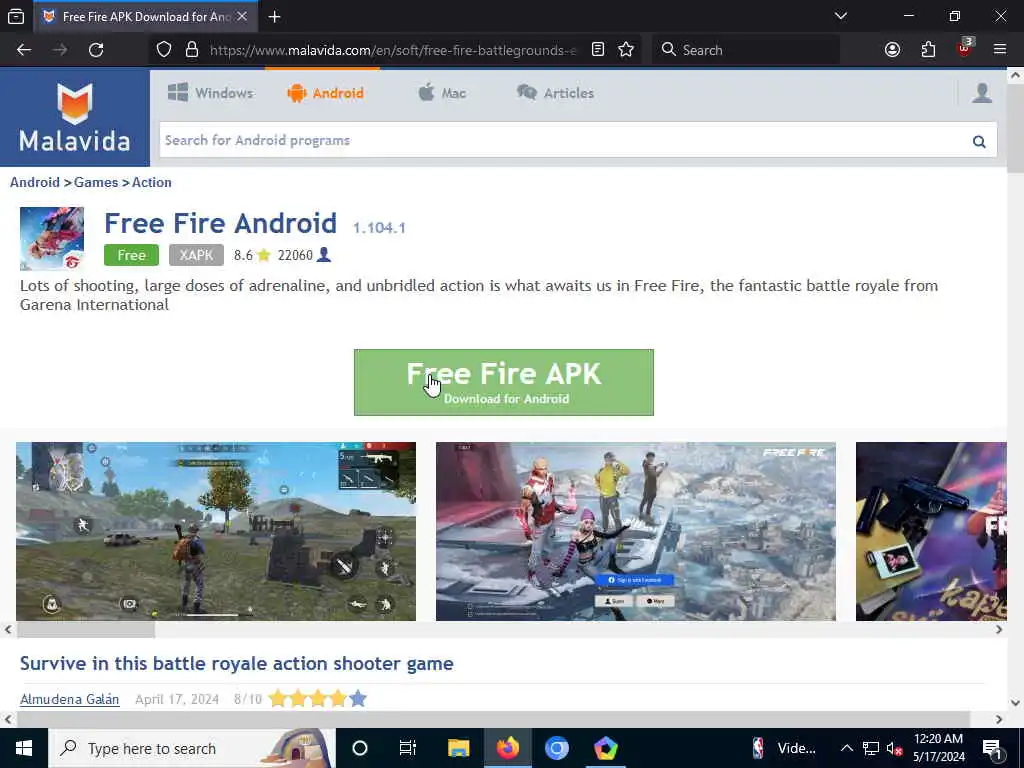Image resolution: width=1024 pixels, height=768 pixels.
Task: List all tabs dropdown arrow
Action: 840,16
